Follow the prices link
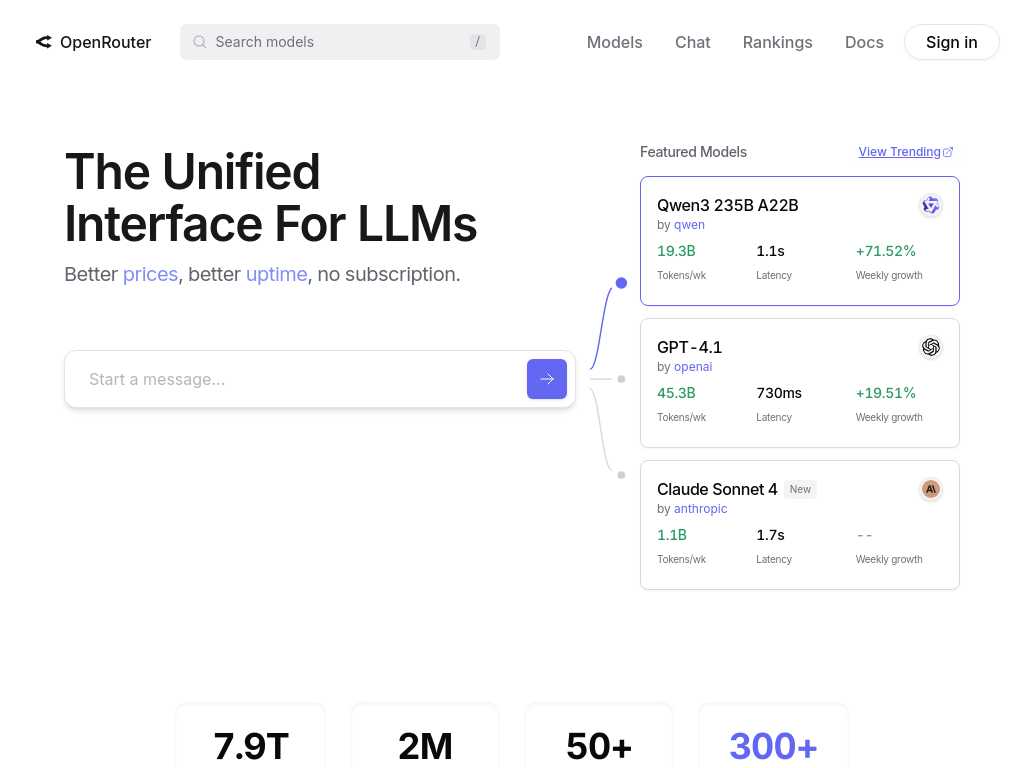 pos(150,274)
